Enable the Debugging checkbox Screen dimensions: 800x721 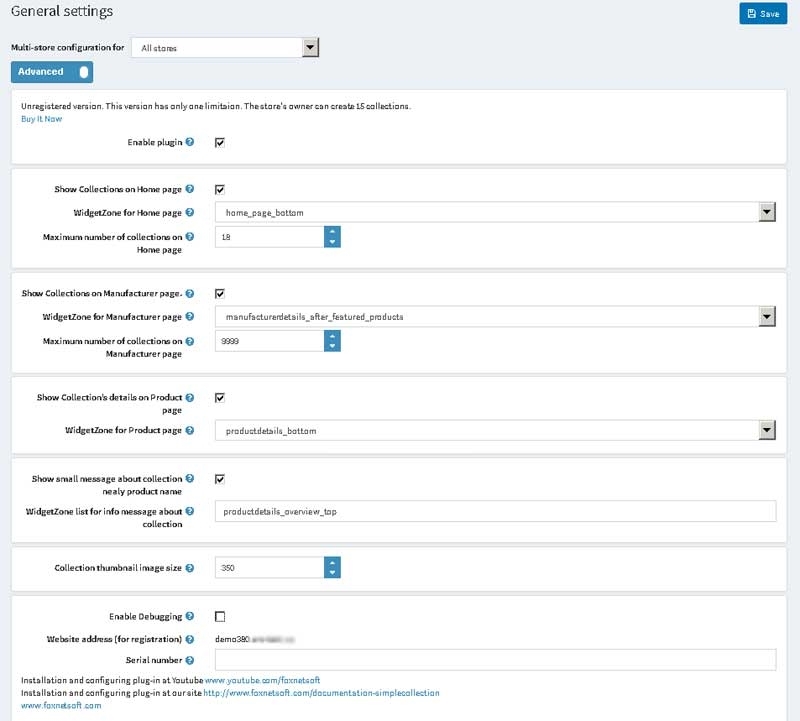[220, 617]
